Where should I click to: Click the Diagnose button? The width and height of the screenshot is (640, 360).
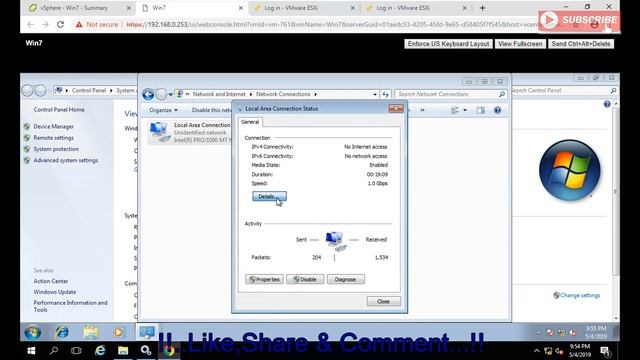click(x=345, y=280)
